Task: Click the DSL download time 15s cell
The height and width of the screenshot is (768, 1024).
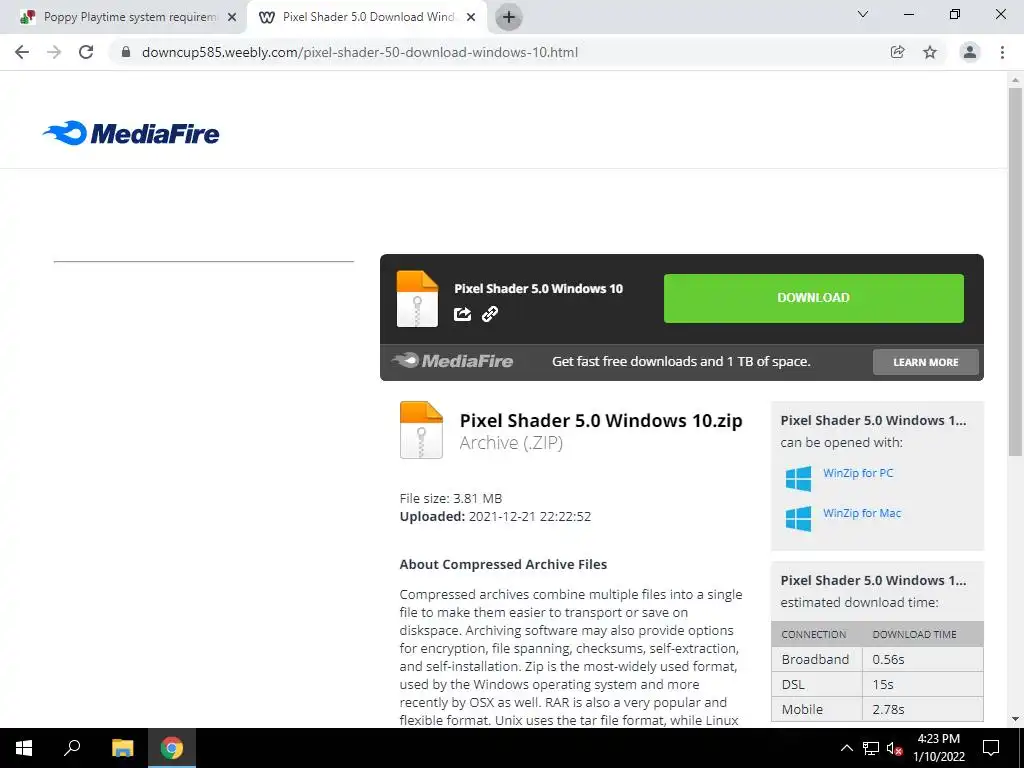Action: click(923, 684)
